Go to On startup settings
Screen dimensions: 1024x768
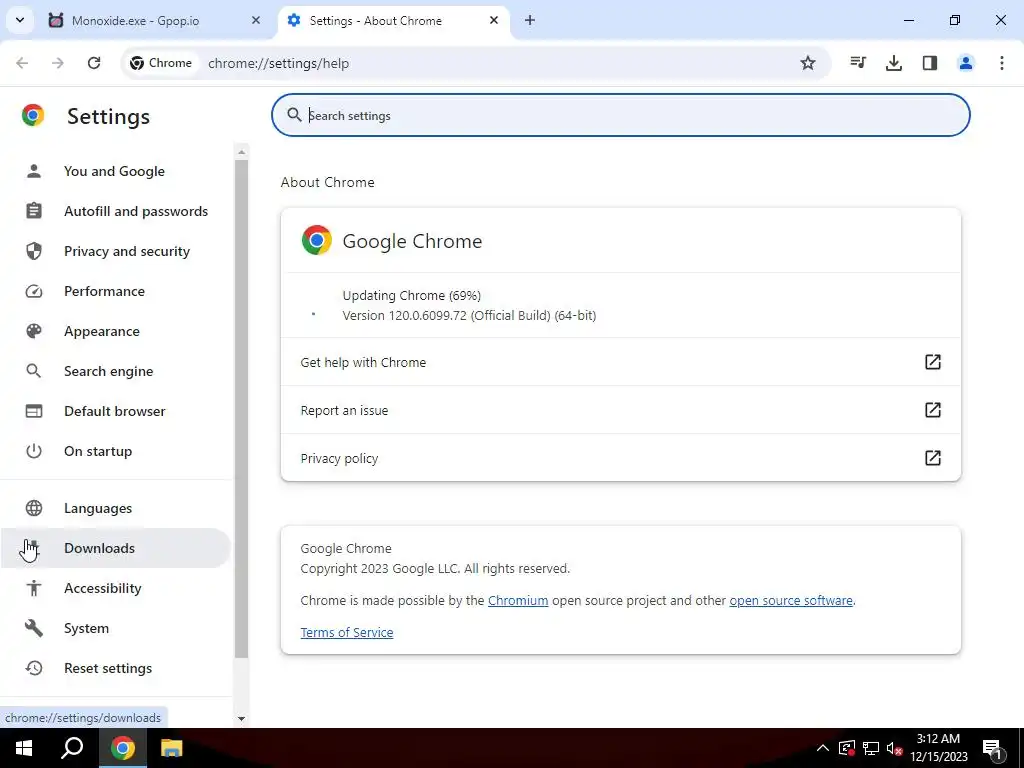(116, 451)
